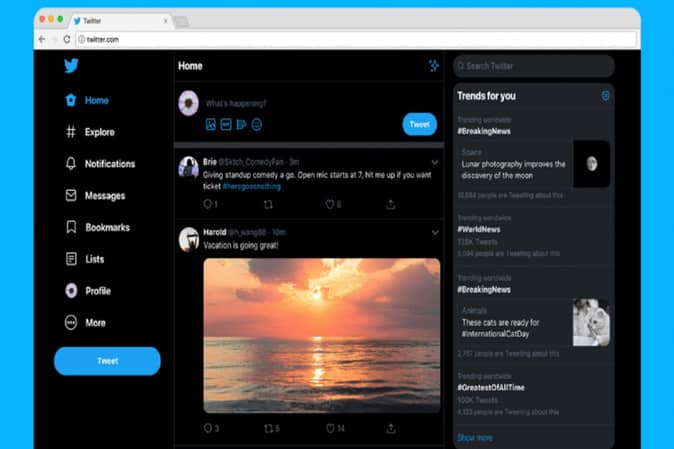The width and height of the screenshot is (674, 449).
Task: Click Show more under trends
Action: click(x=475, y=437)
